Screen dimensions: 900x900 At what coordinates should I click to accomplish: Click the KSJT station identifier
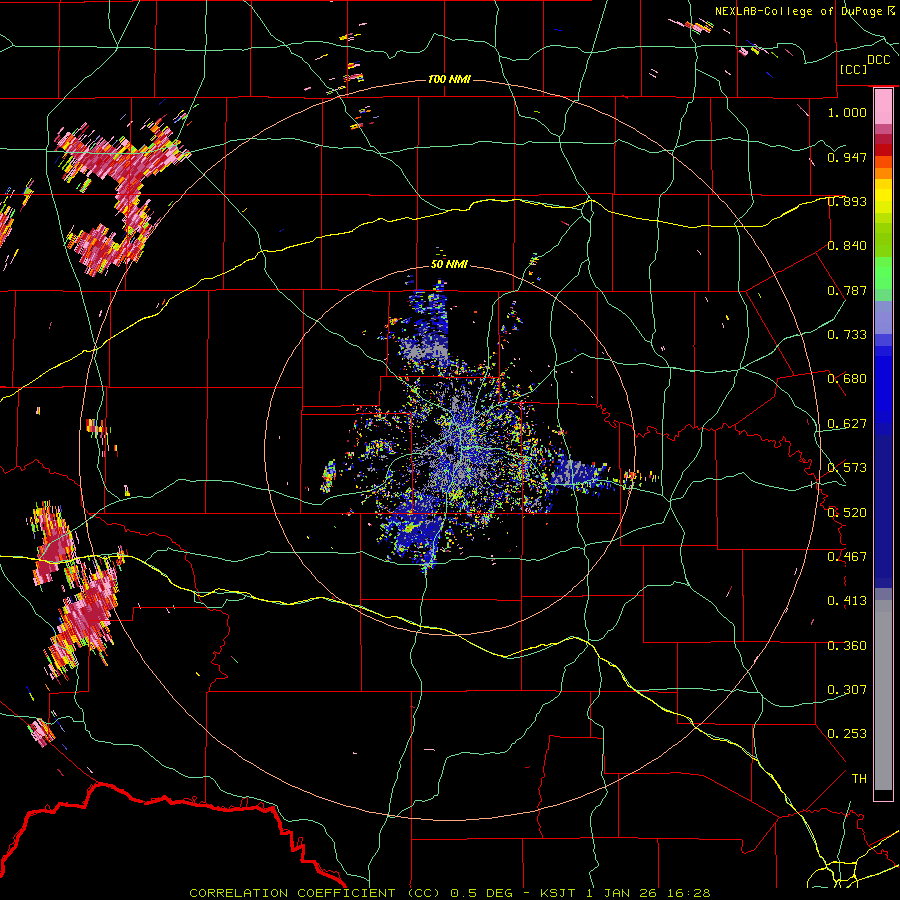(x=557, y=893)
